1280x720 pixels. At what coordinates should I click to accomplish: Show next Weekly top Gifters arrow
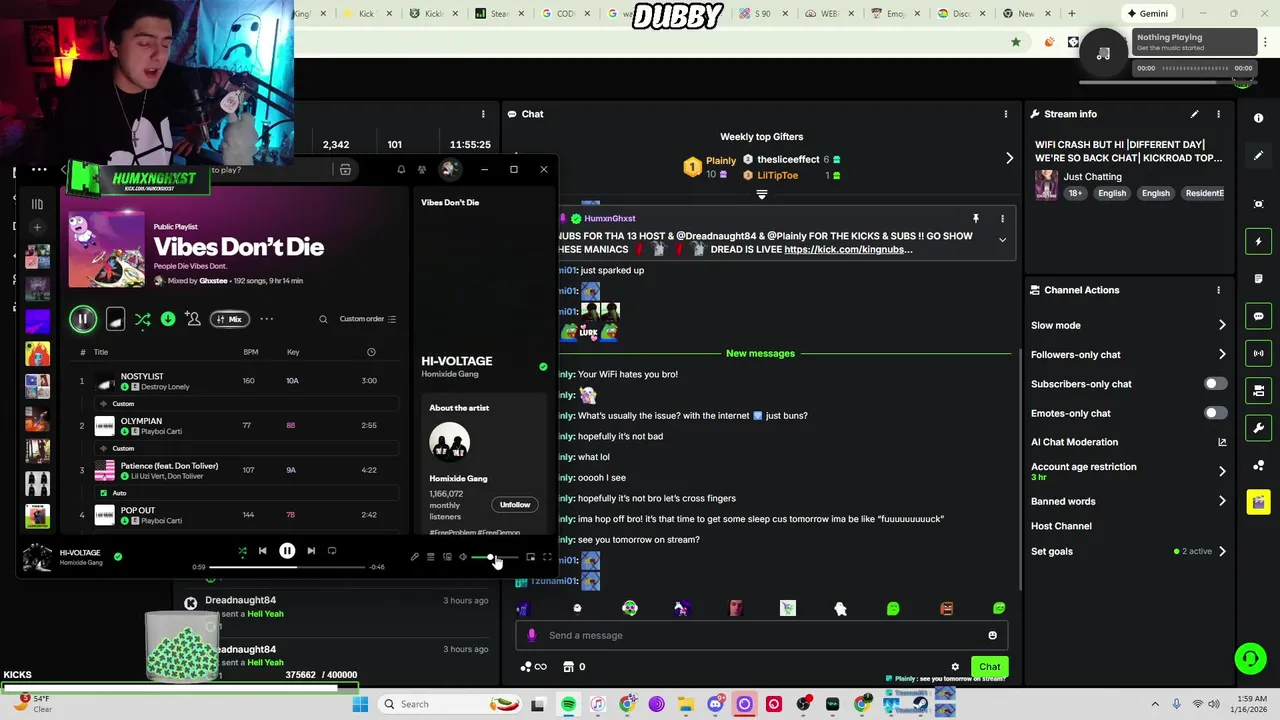pos(1009,158)
